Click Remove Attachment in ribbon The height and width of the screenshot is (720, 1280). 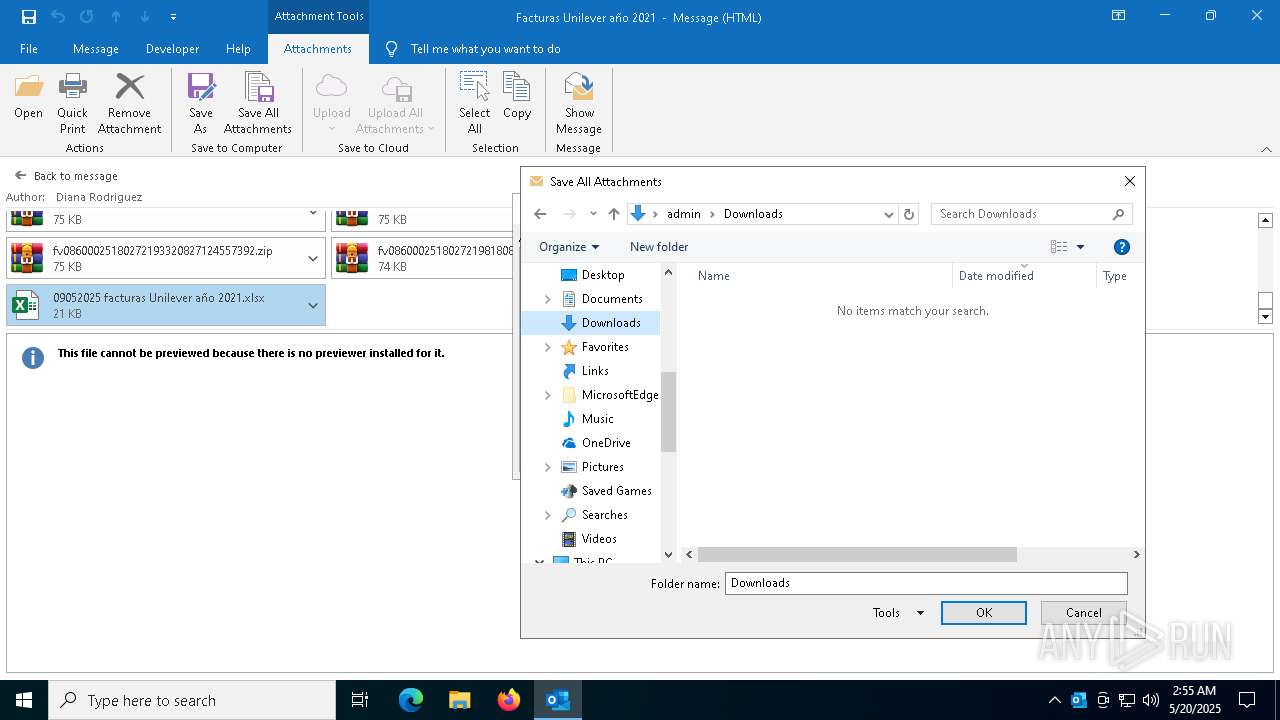coord(129,103)
